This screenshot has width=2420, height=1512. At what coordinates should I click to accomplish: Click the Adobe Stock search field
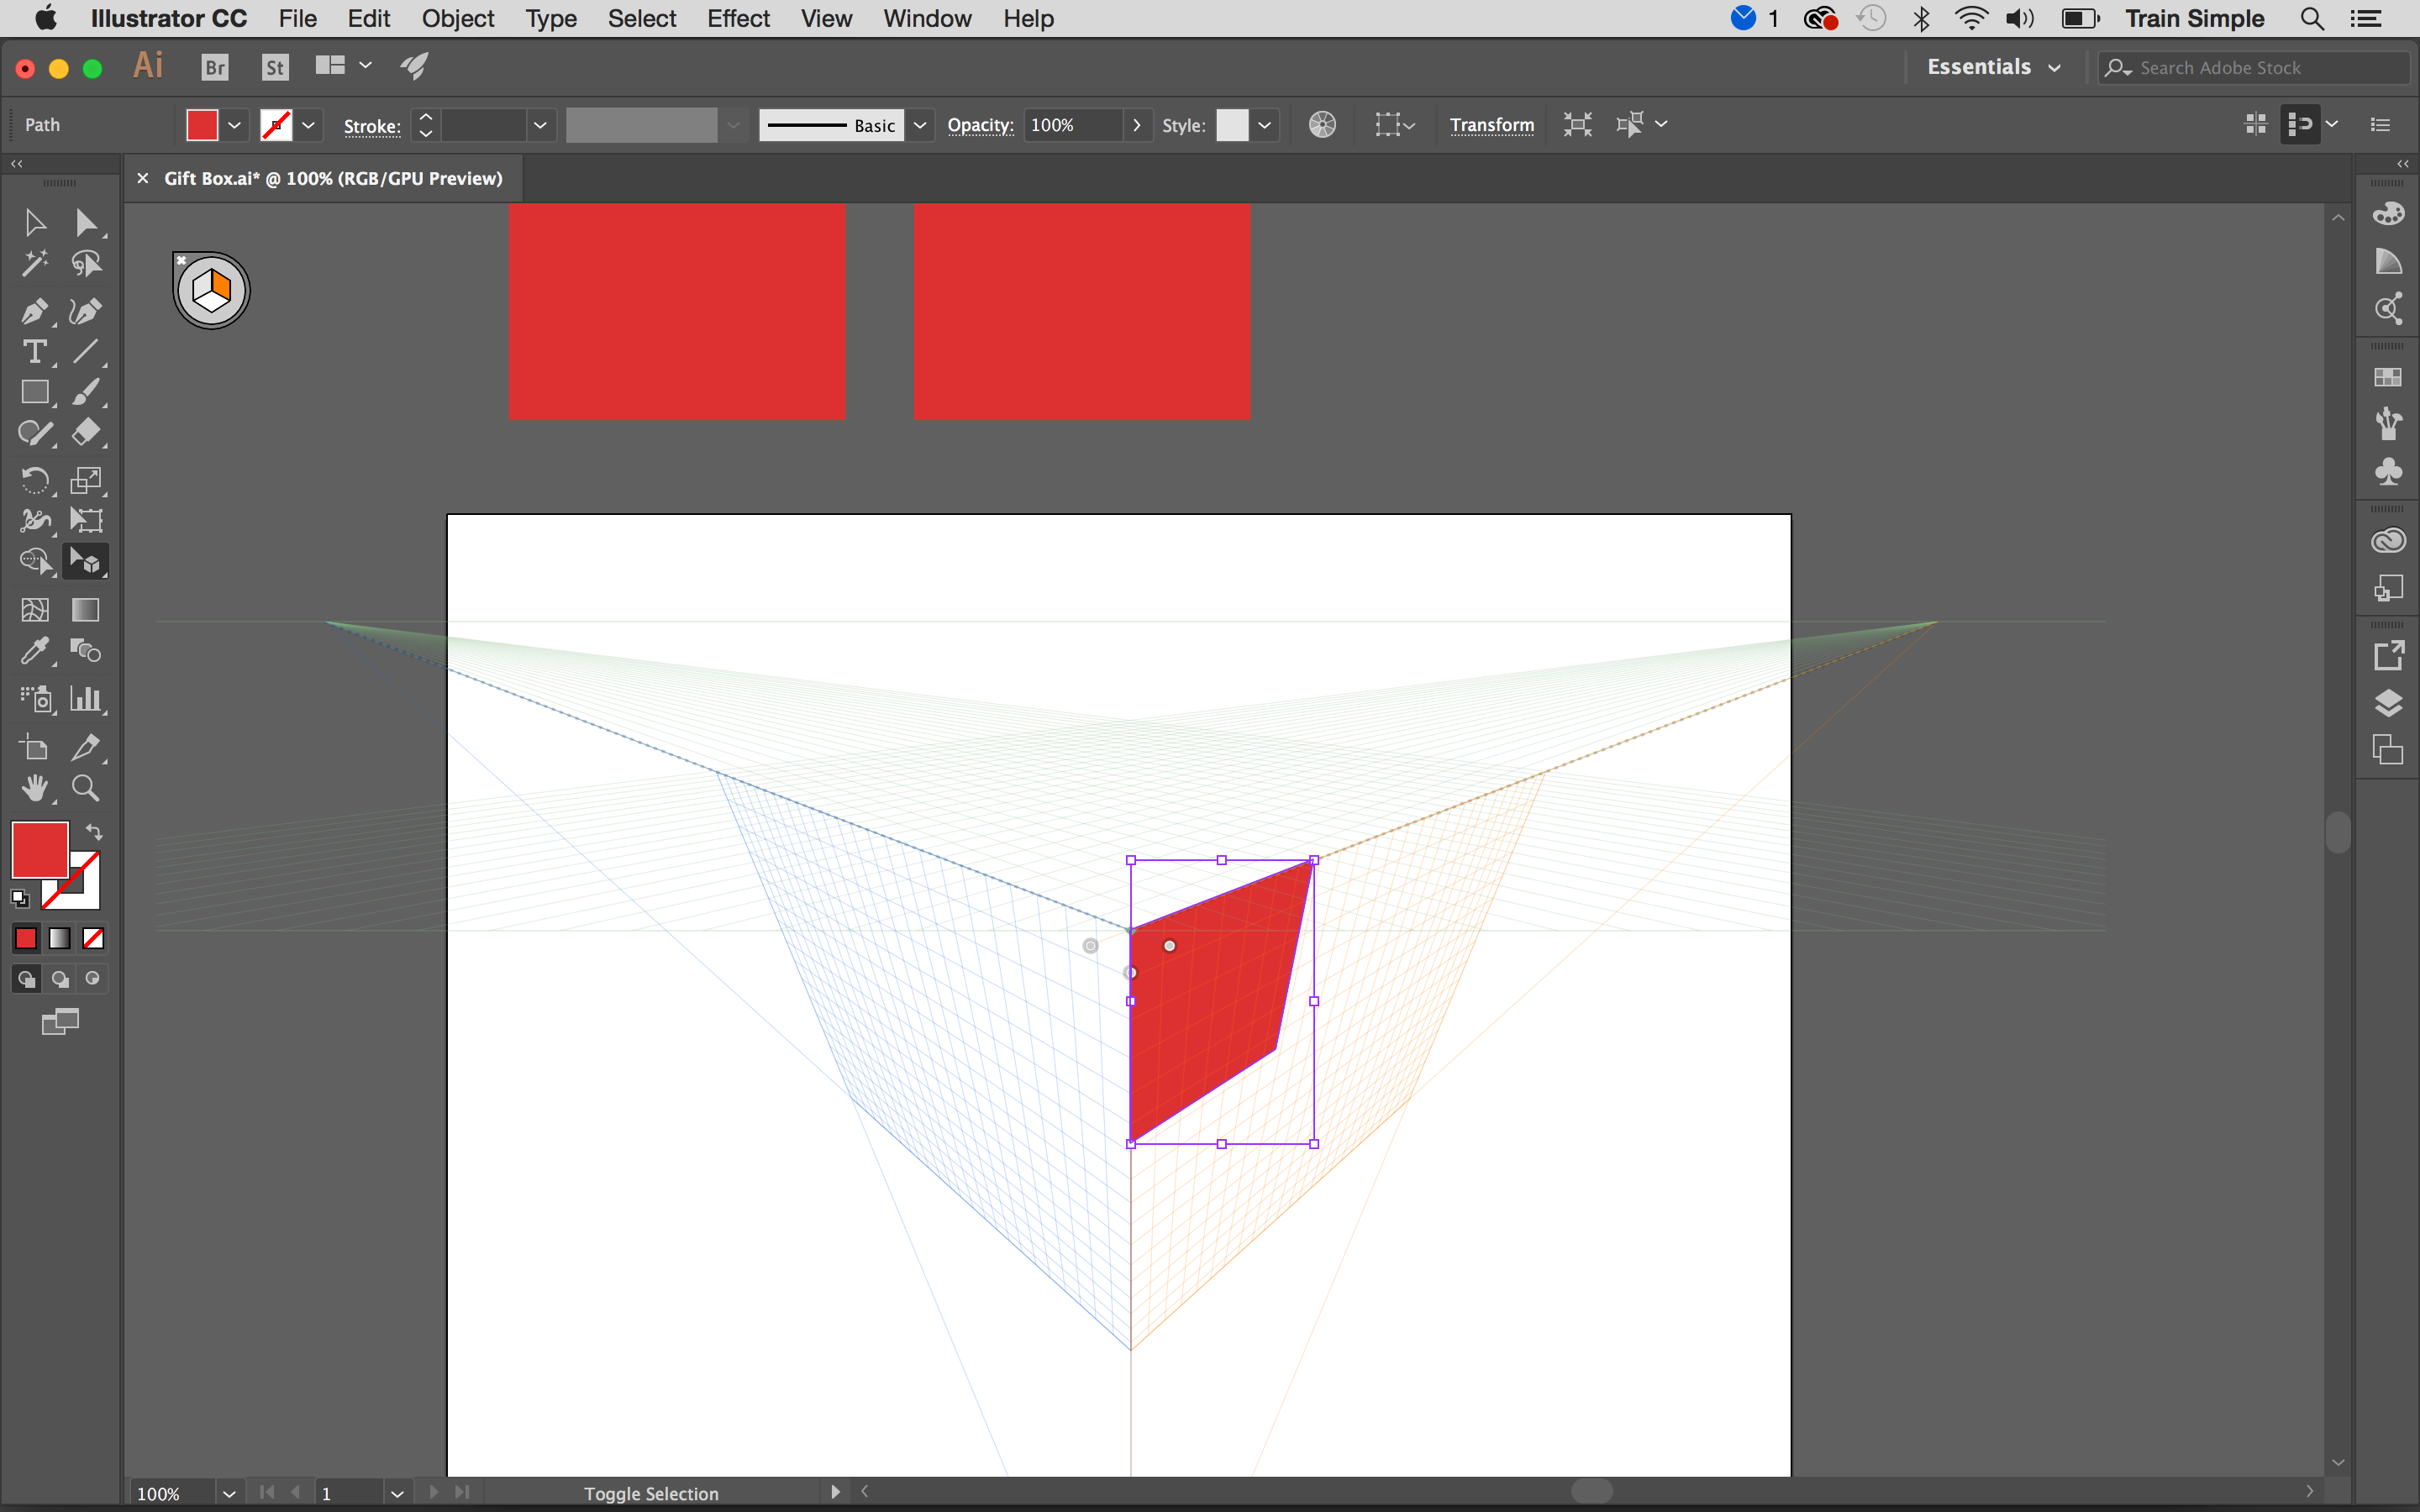[x=2248, y=66]
